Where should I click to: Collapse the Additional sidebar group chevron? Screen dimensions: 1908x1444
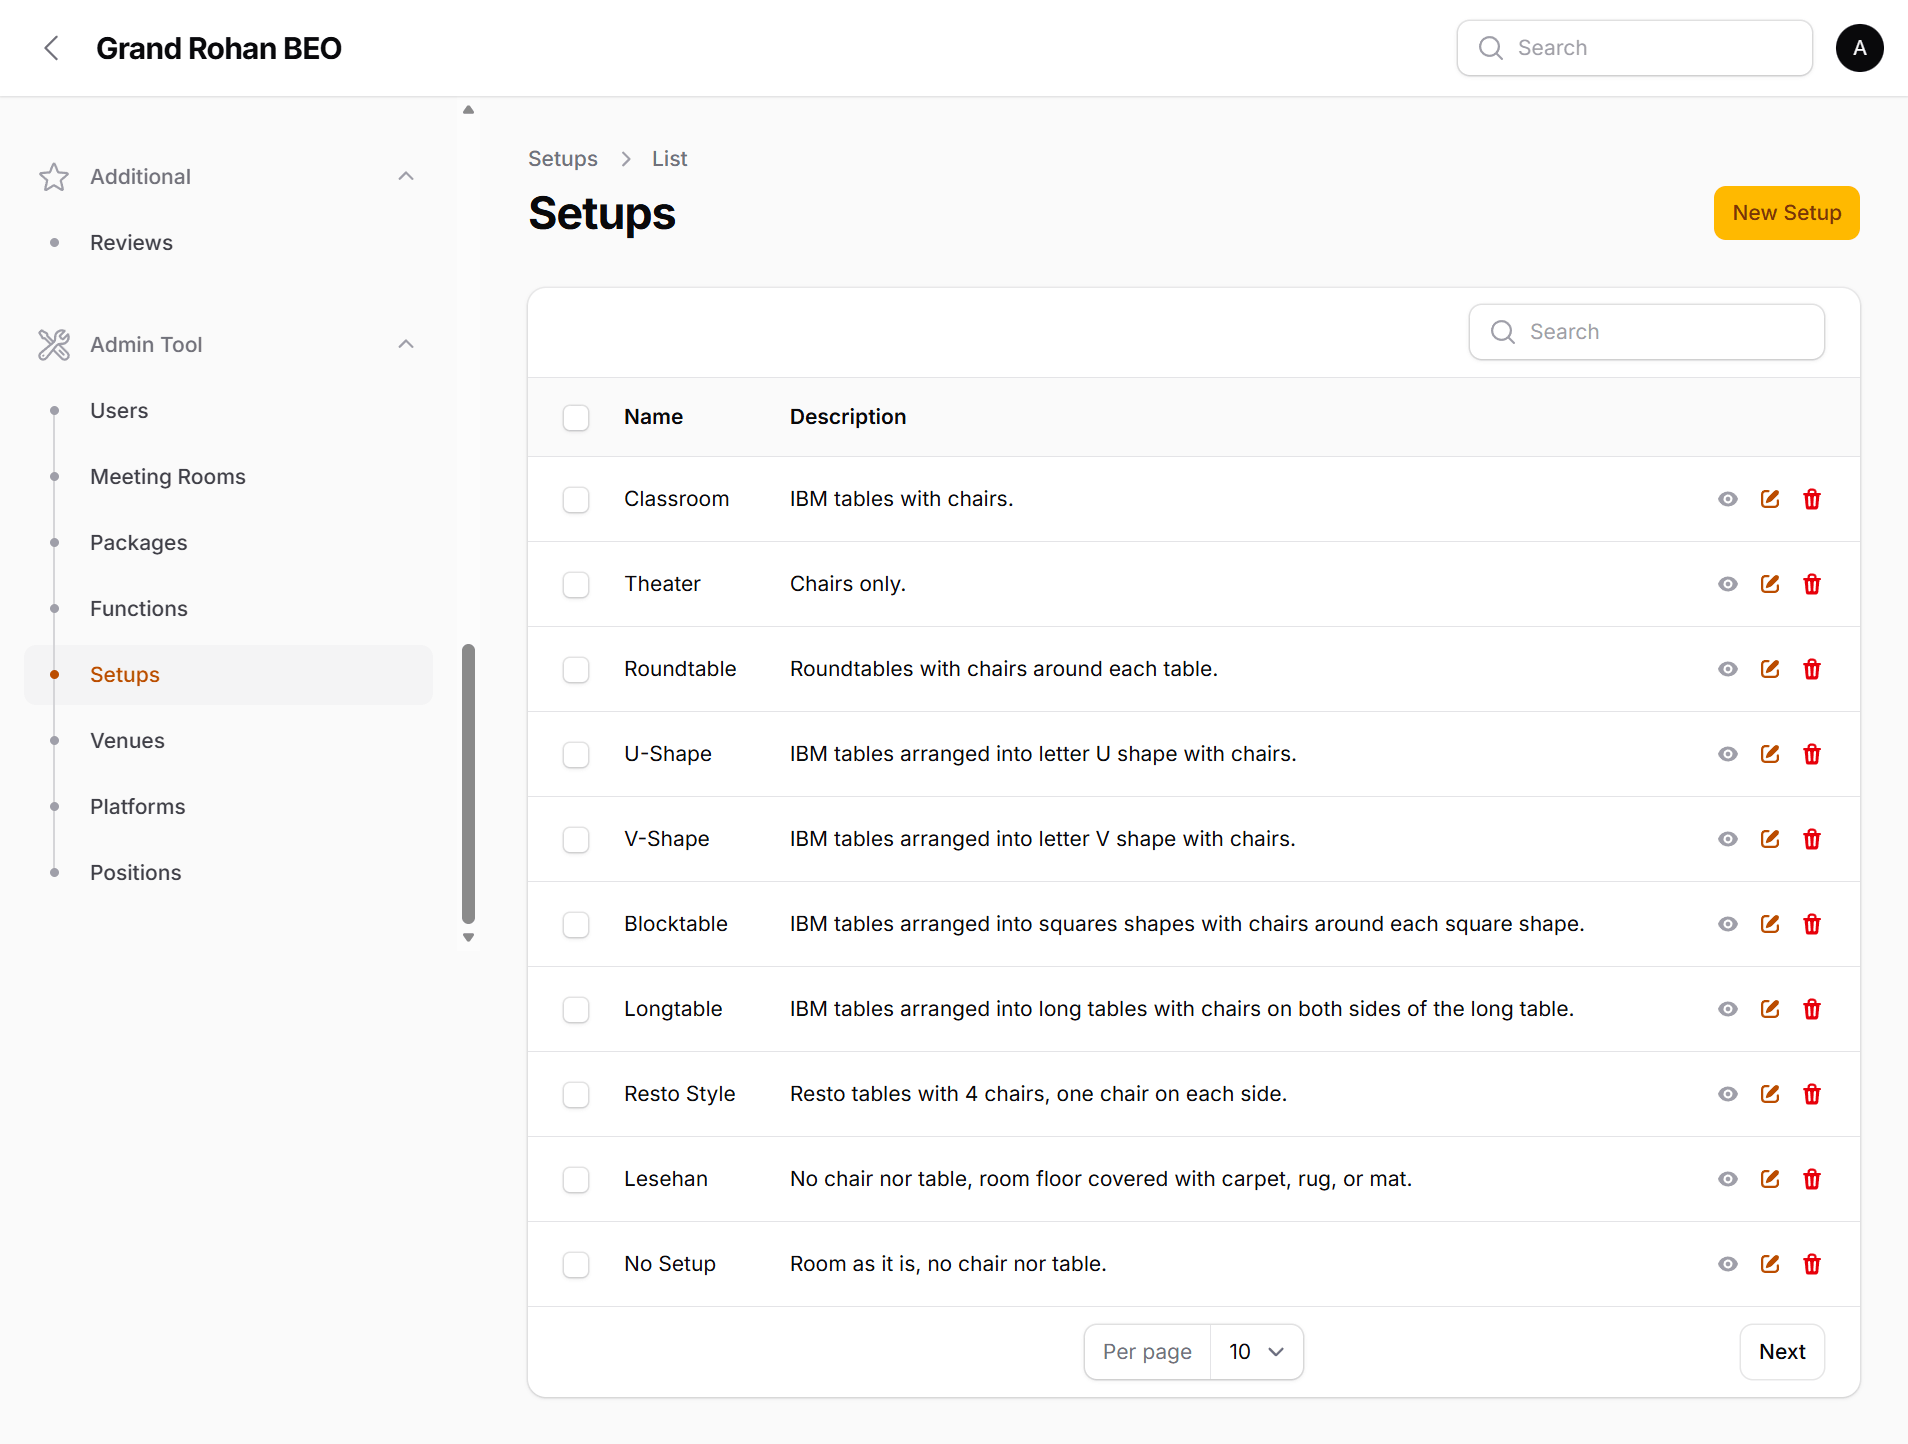tap(406, 177)
